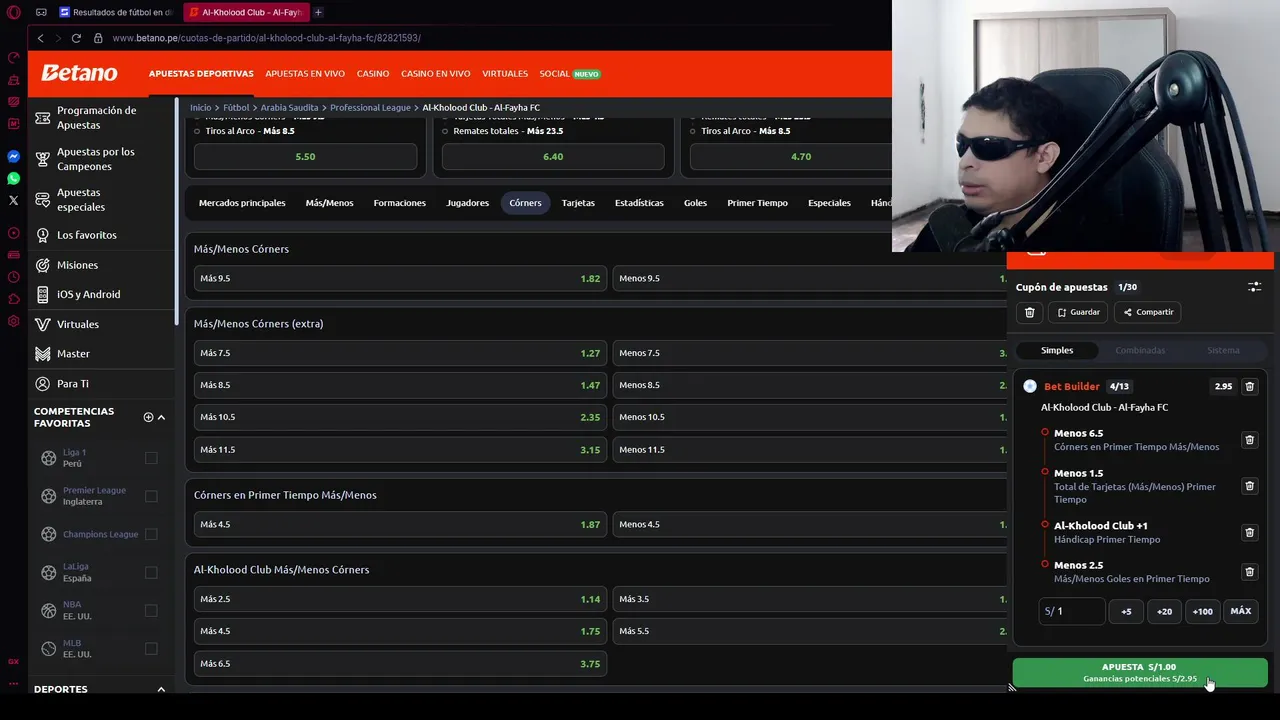This screenshot has width=1280, height=720.
Task: Click the Guardar coupon button
Action: pos(1078,312)
